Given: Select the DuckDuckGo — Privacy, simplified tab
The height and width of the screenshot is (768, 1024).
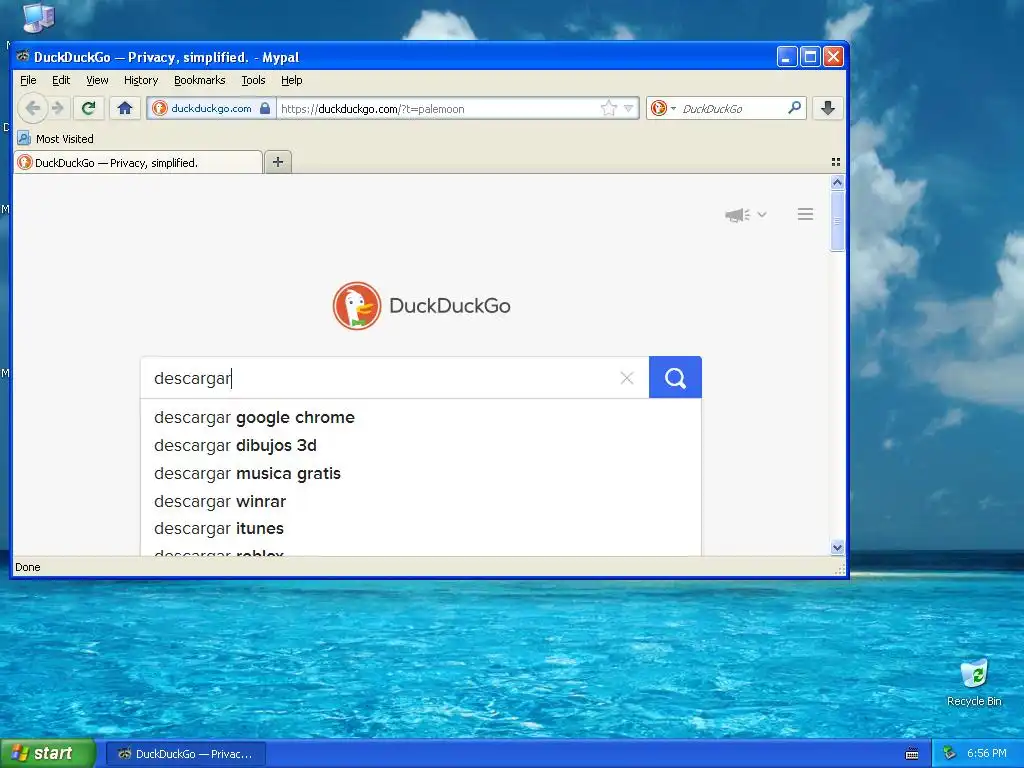Looking at the screenshot, I should pyautogui.click(x=138, y=163).
